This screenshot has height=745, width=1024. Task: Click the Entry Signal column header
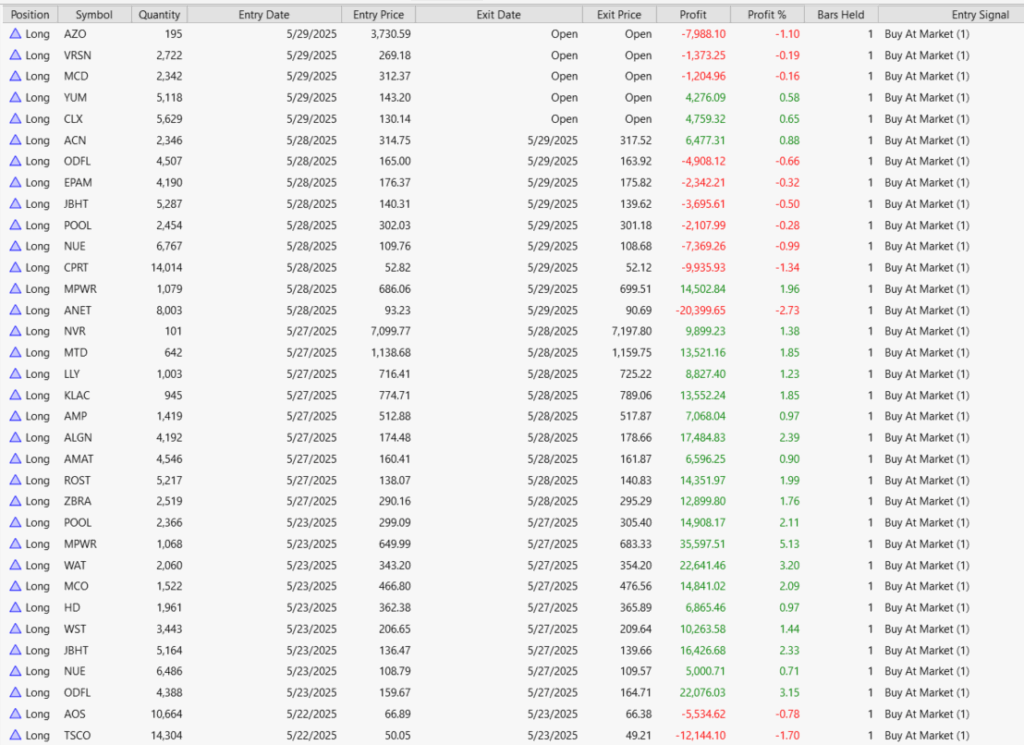pos(950,15)
